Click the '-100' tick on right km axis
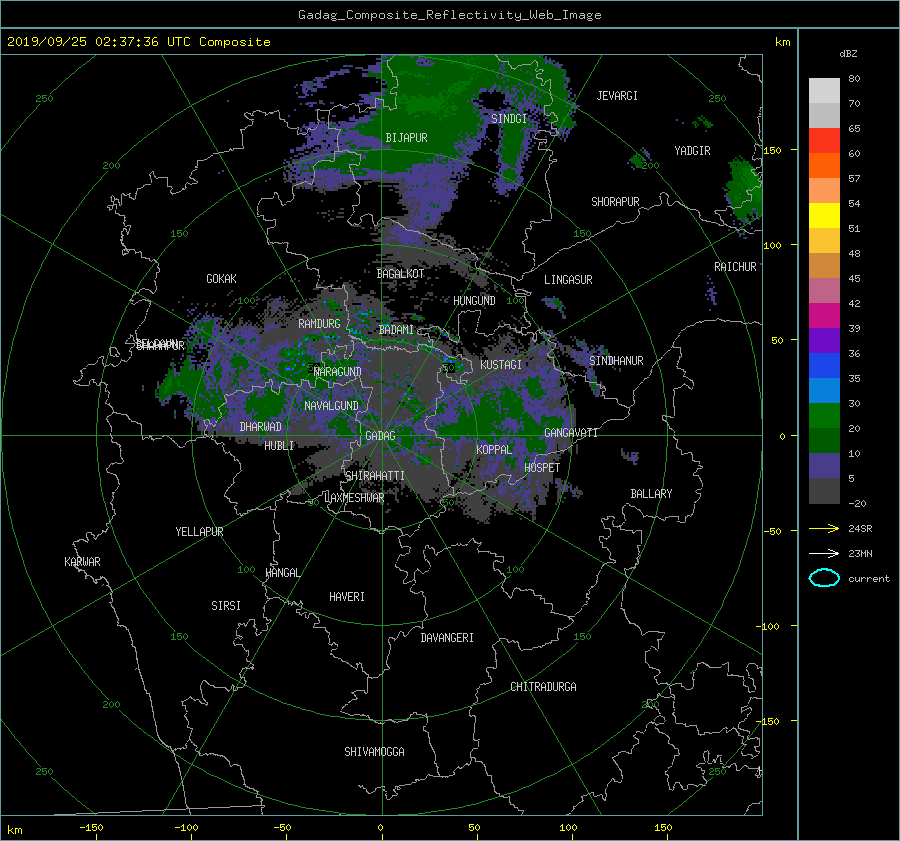The image size is (900, 841). click(x=770, y=626)
